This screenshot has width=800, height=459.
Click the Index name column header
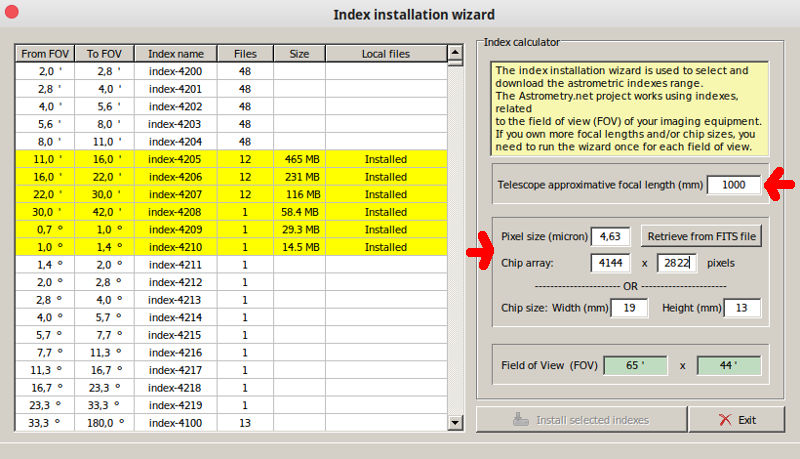coord(176,53)
